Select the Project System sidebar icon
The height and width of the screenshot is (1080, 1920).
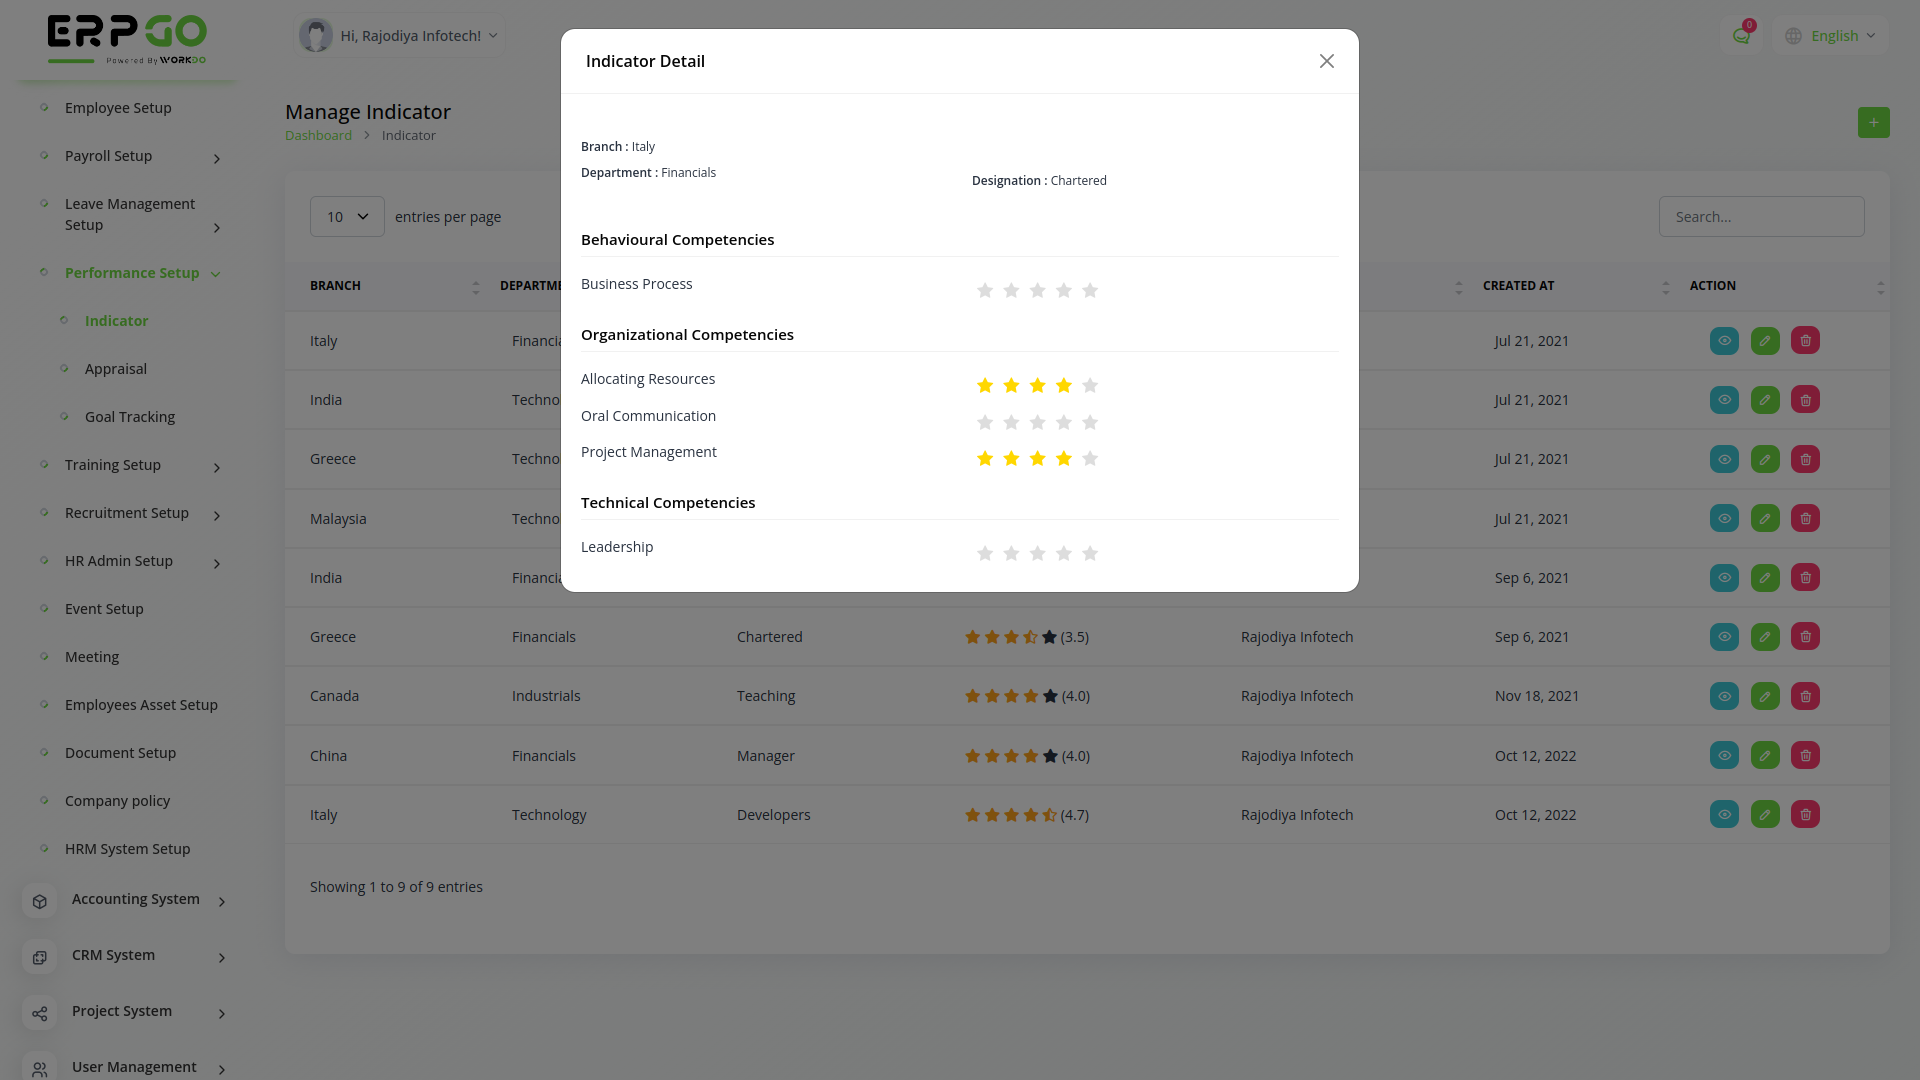[x=39, y=1013]
